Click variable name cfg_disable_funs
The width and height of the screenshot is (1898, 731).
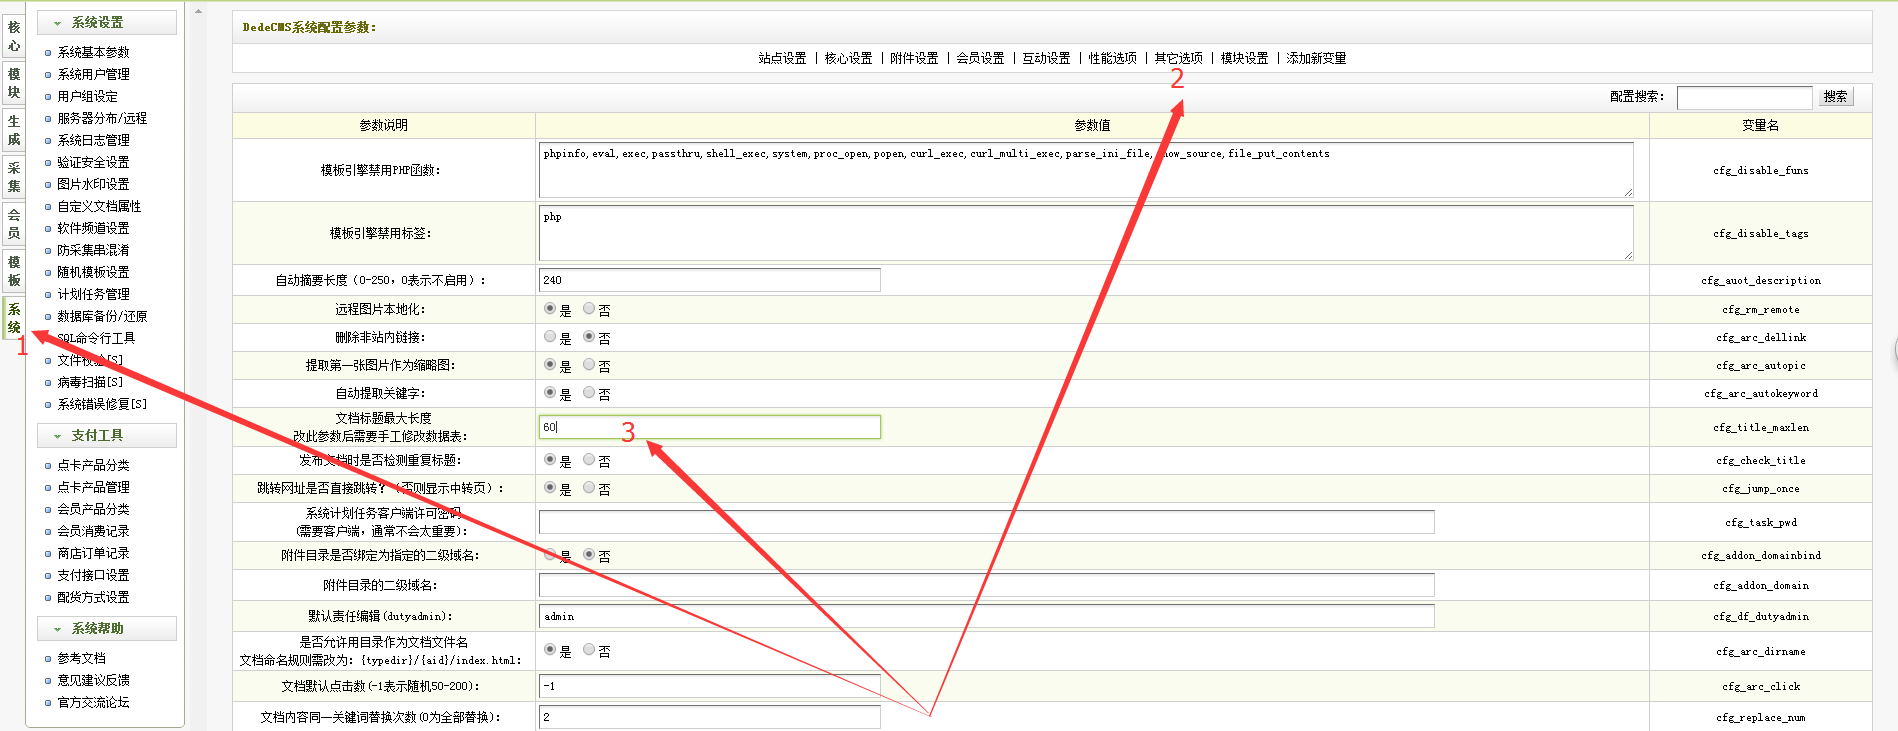point(1760,170)
